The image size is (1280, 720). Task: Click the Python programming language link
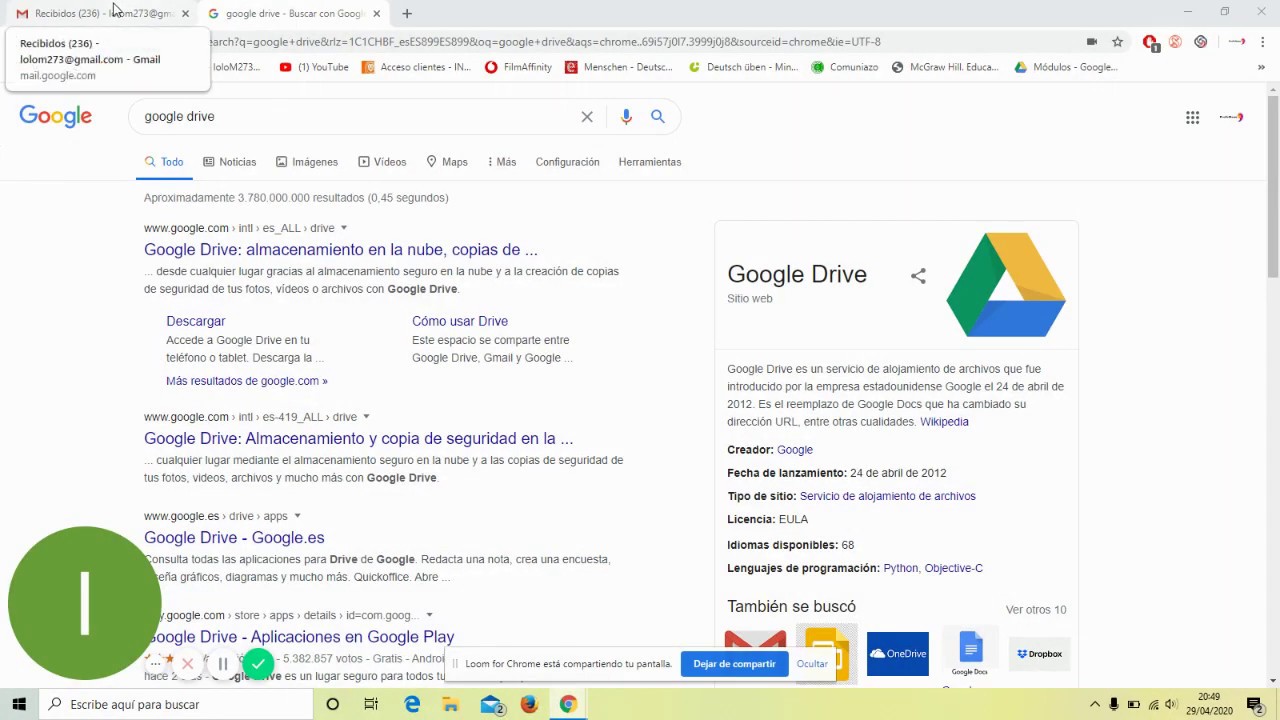click(x=900, y=568)
